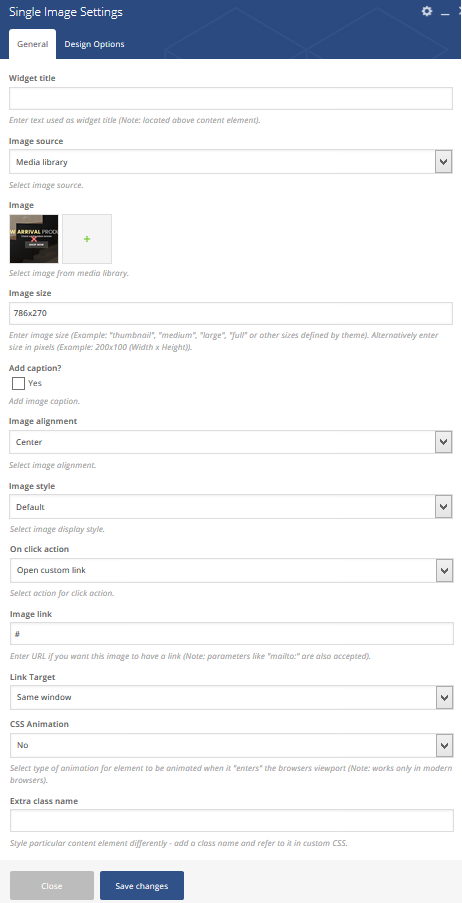462x903 pixels.
Task: Open the Image style dropdown
Action: click(x=230, y=507)
